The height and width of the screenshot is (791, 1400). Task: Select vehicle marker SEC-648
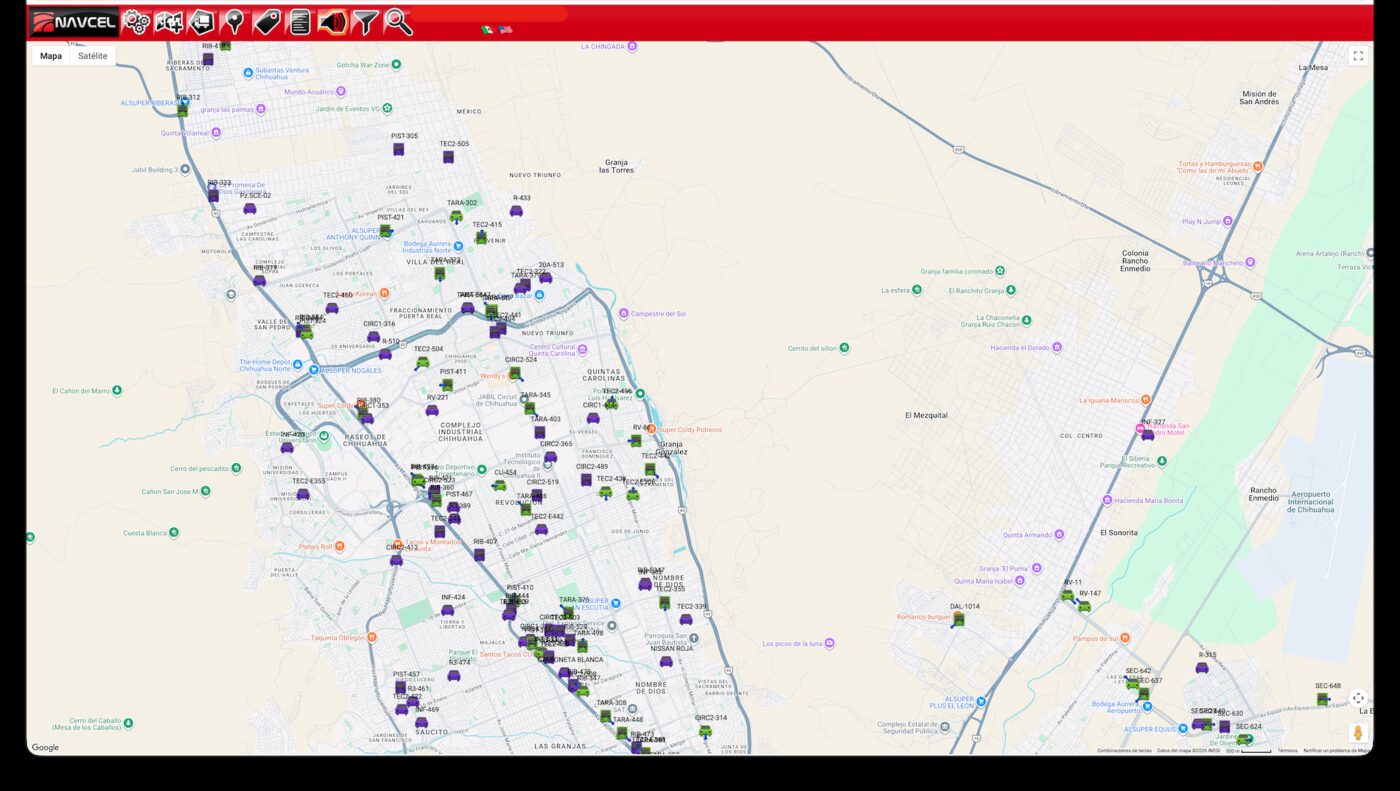[1323, 700]
